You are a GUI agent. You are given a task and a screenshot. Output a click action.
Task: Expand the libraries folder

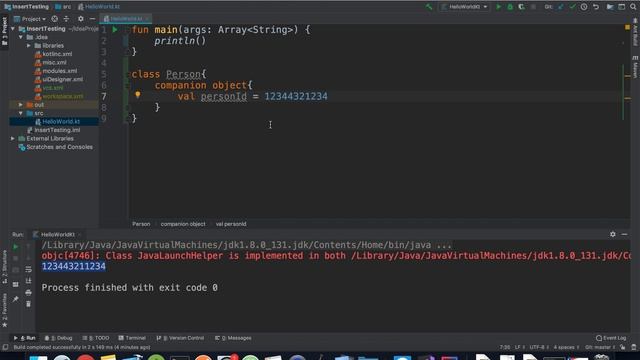point(29,46)
